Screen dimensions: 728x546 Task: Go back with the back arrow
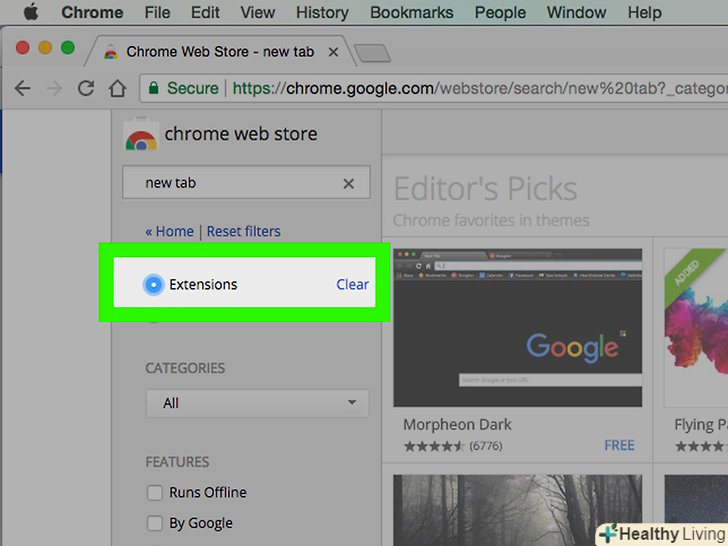tap(22, 88)
